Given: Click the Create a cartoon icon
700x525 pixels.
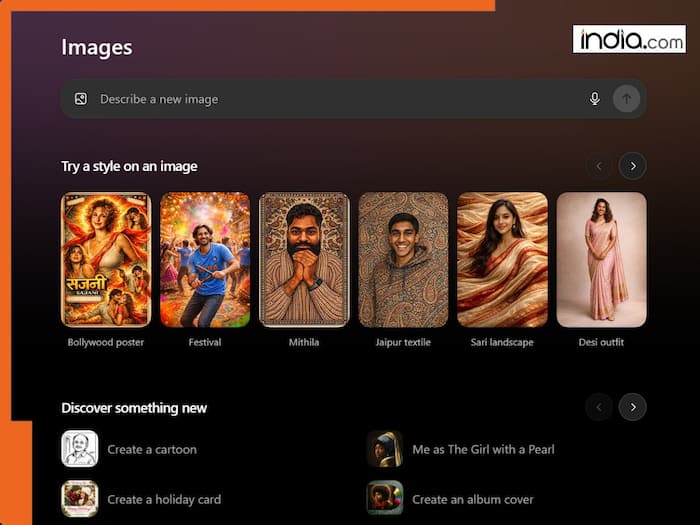Looking at the screenshot, I should 79,449.
